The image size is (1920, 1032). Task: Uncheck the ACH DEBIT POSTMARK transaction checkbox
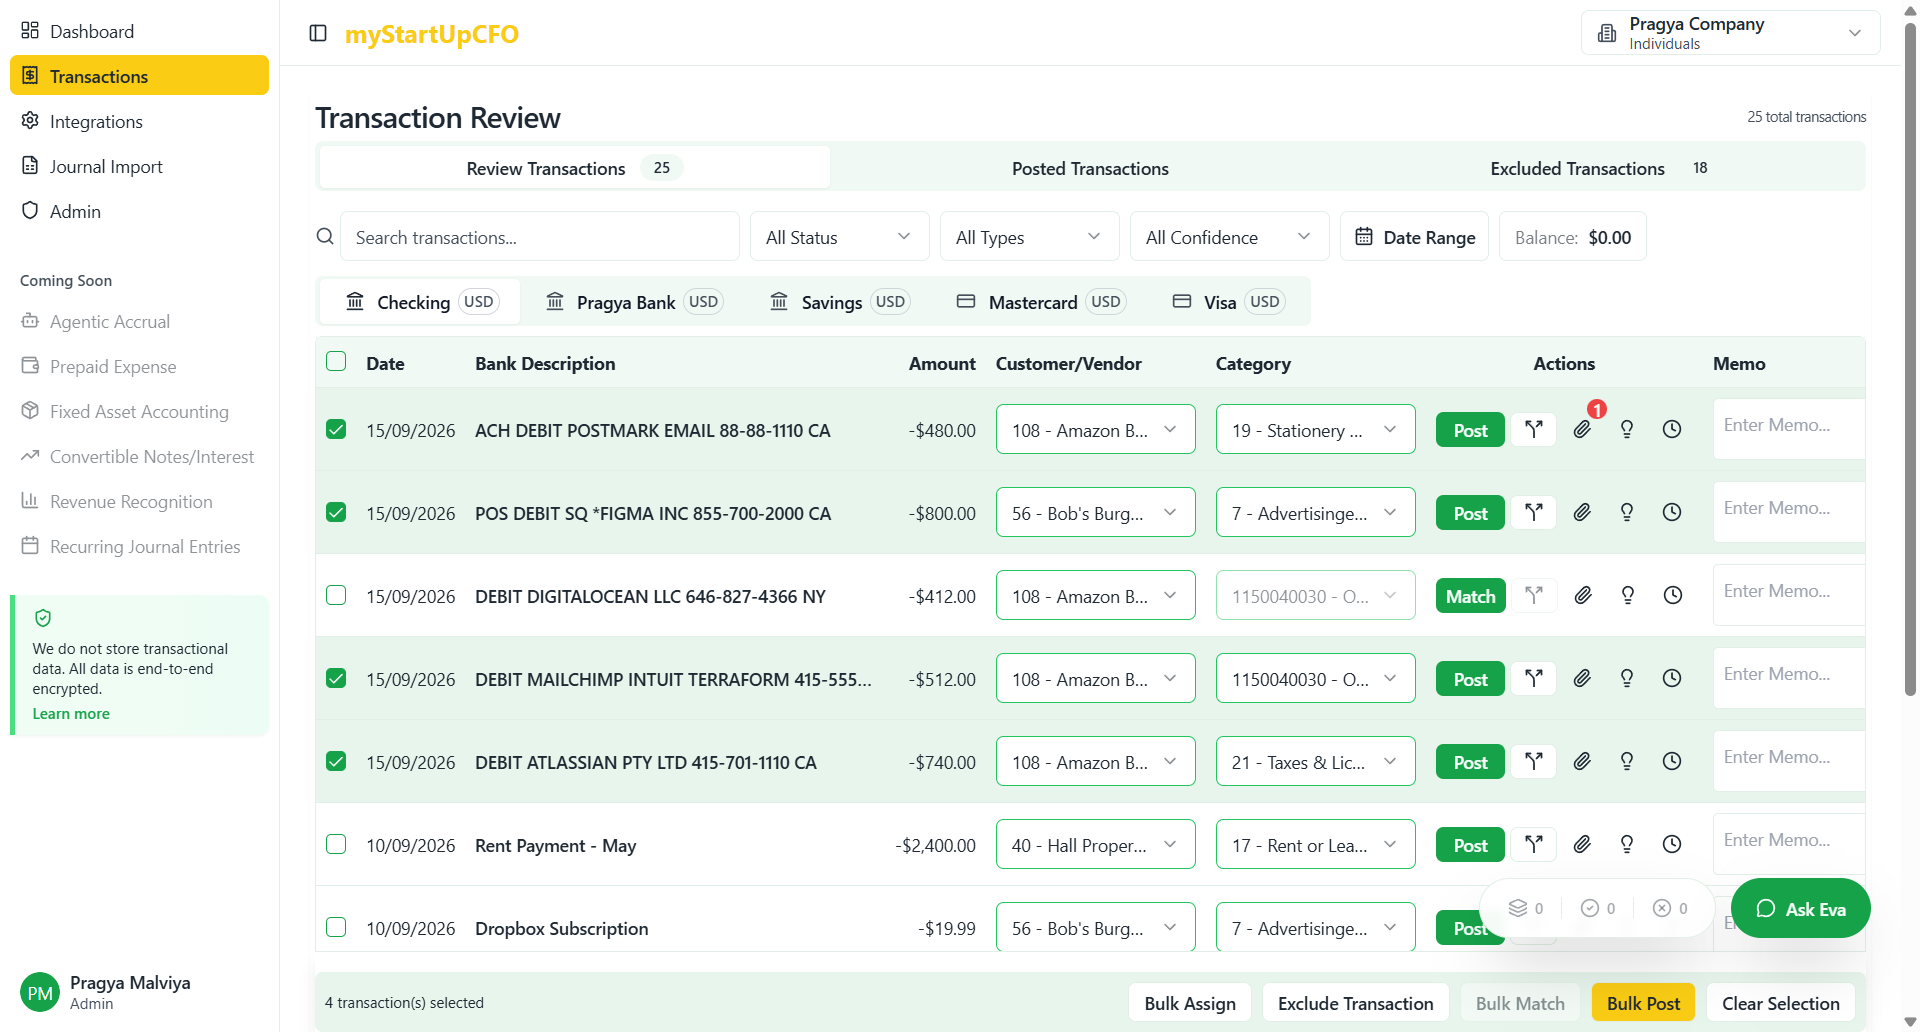(335, 429)
